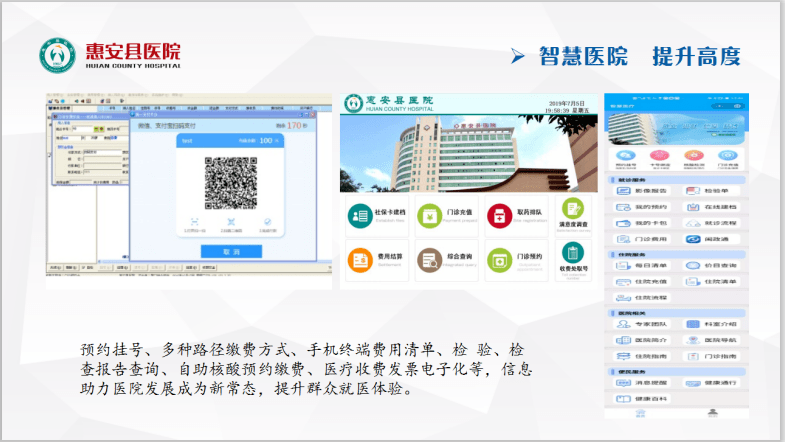Image resolution: width=785 pixels, height=442 pixels.
Task: Click the kiosk date and time display
Action: (567, 107)
